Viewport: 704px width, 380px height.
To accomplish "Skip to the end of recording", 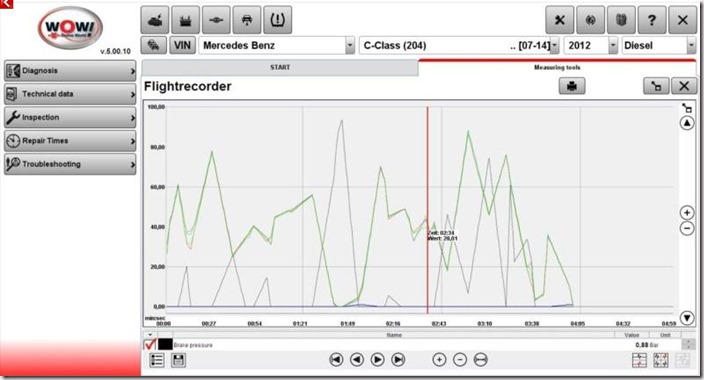I will (x=398, y=360).
